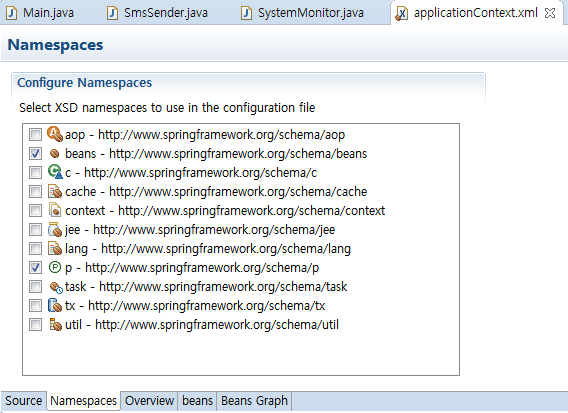Screen dimensions: 568x413
Task: Enable the aop namespace checkbox
Action: click(x=35, y=135)
